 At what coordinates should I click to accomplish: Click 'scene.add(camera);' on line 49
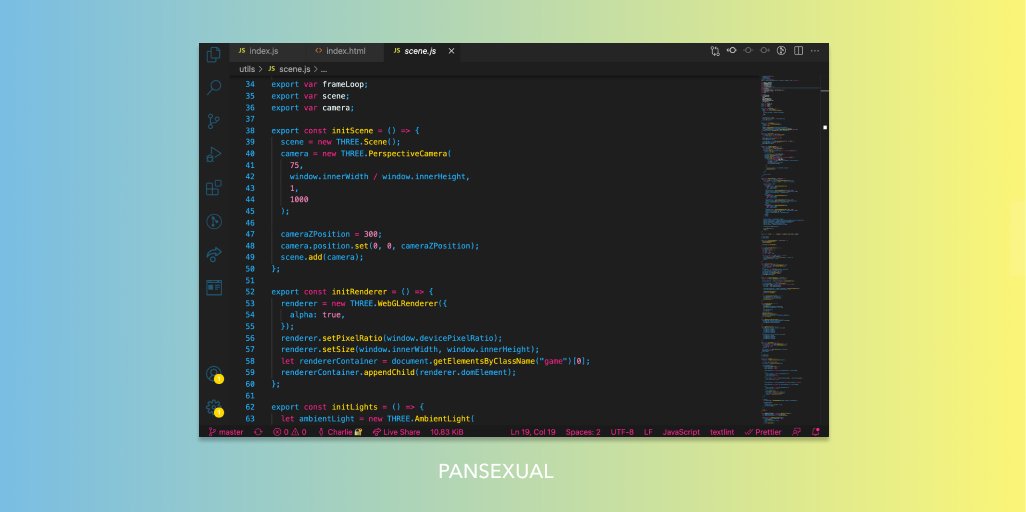click(322, 257)
